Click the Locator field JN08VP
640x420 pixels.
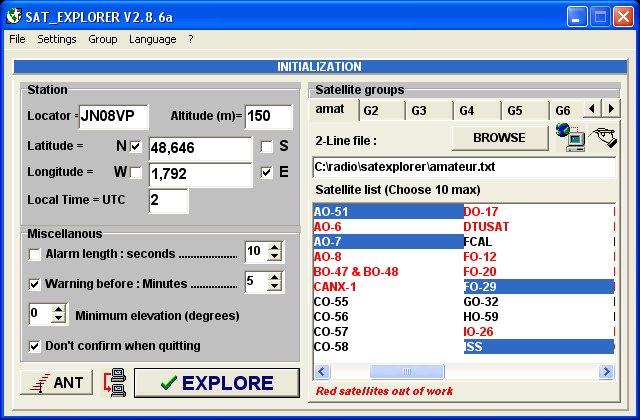pos(113,116)
